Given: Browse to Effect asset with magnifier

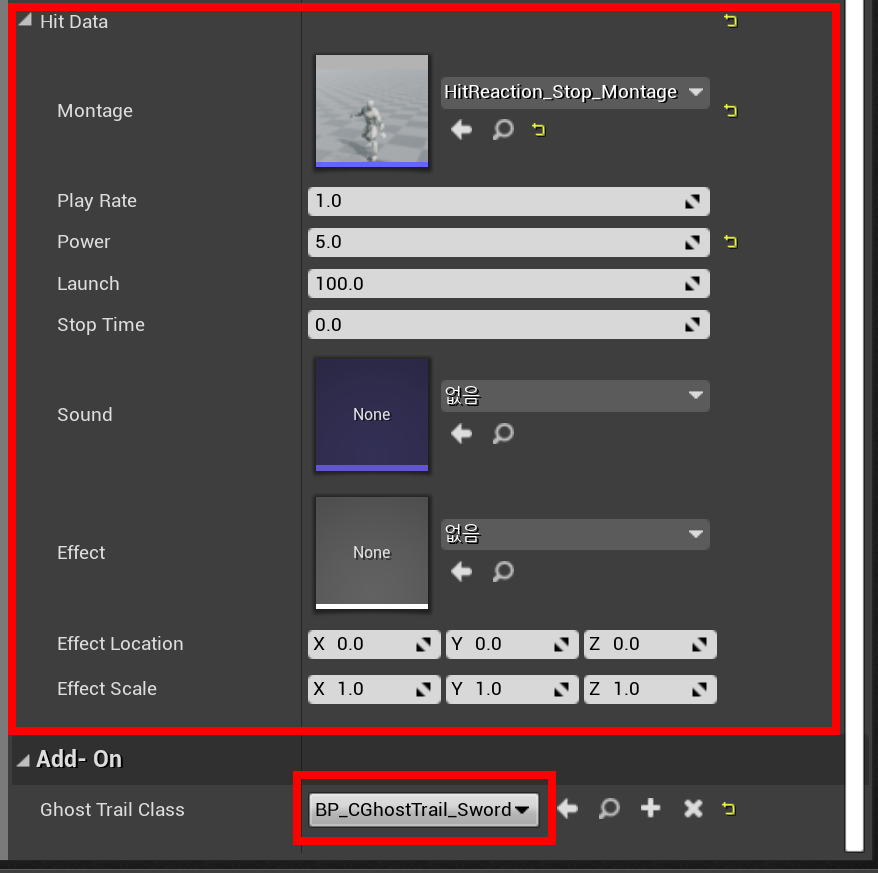Looking at the screenshot, I should coord(503,572).
